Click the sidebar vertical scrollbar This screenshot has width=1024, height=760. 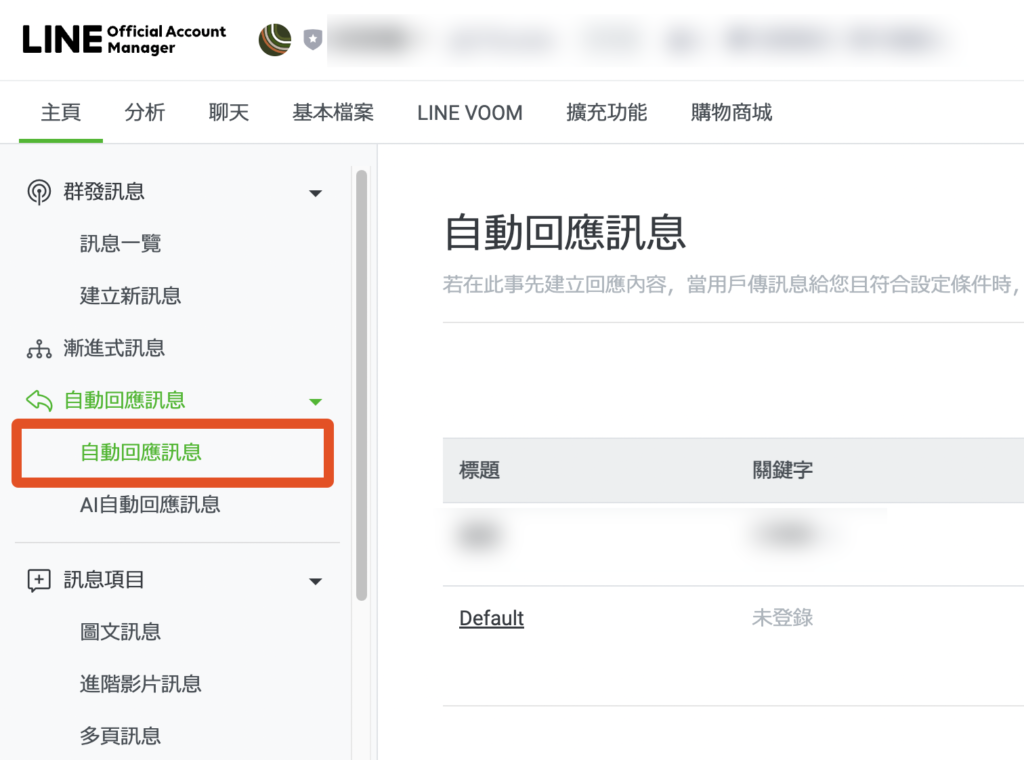click(361, 385)
